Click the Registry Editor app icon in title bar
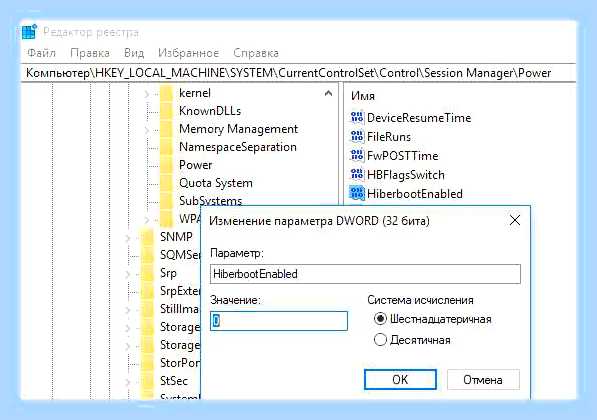 click(29, 32)
